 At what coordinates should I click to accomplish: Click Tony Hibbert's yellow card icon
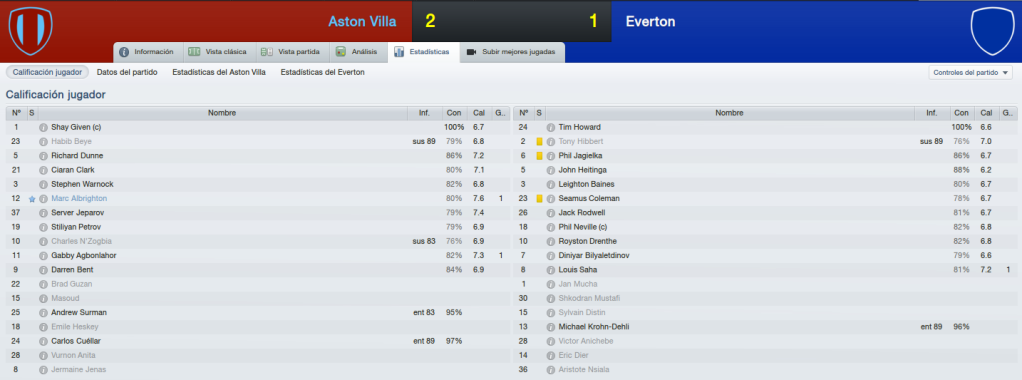(x=539, y=141)
